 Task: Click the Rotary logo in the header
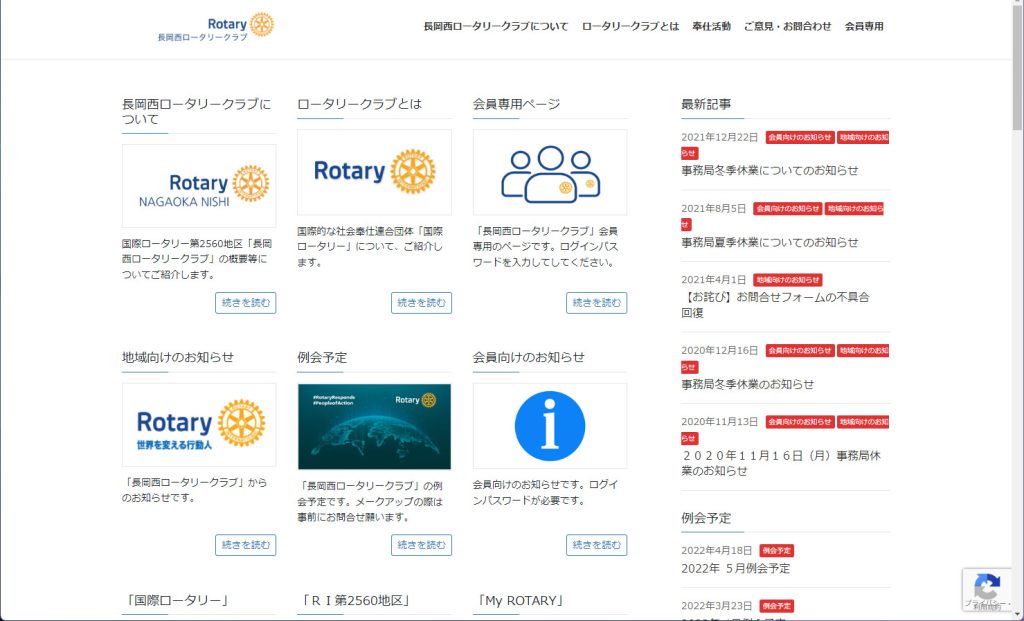215,27
